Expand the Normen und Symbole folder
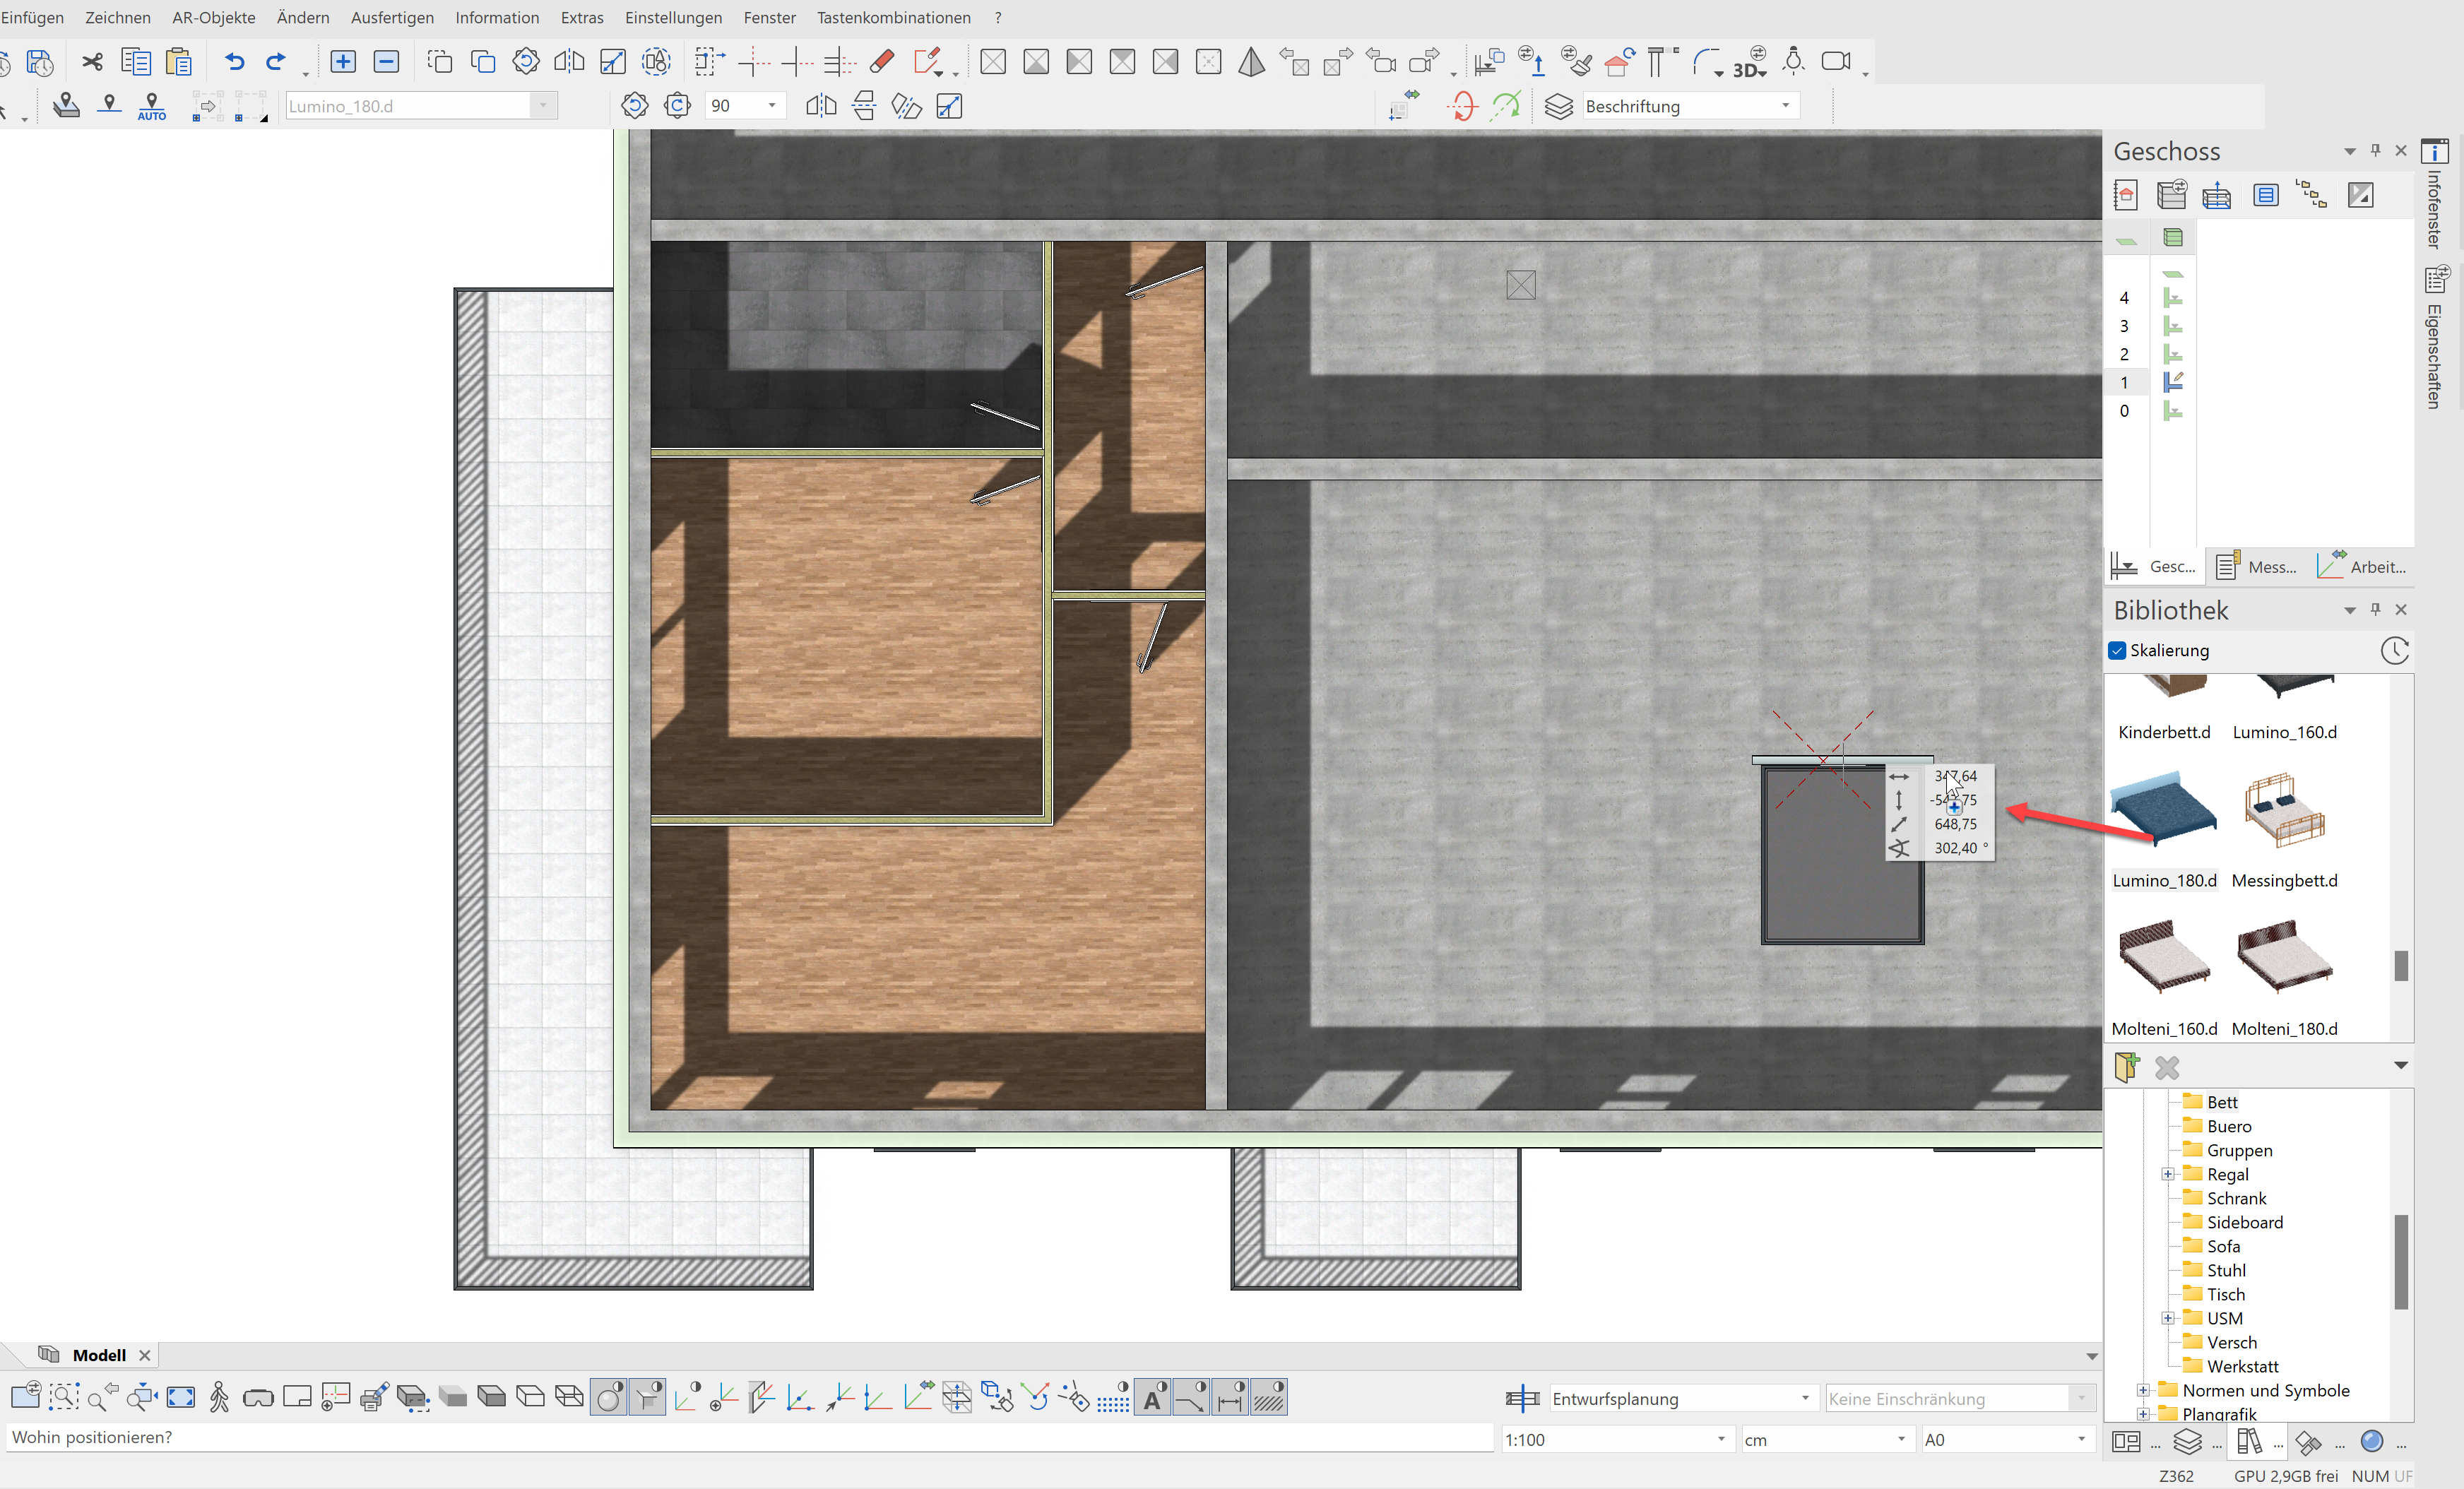Screen dimensions: 2464x1489 [2143, 1390]
